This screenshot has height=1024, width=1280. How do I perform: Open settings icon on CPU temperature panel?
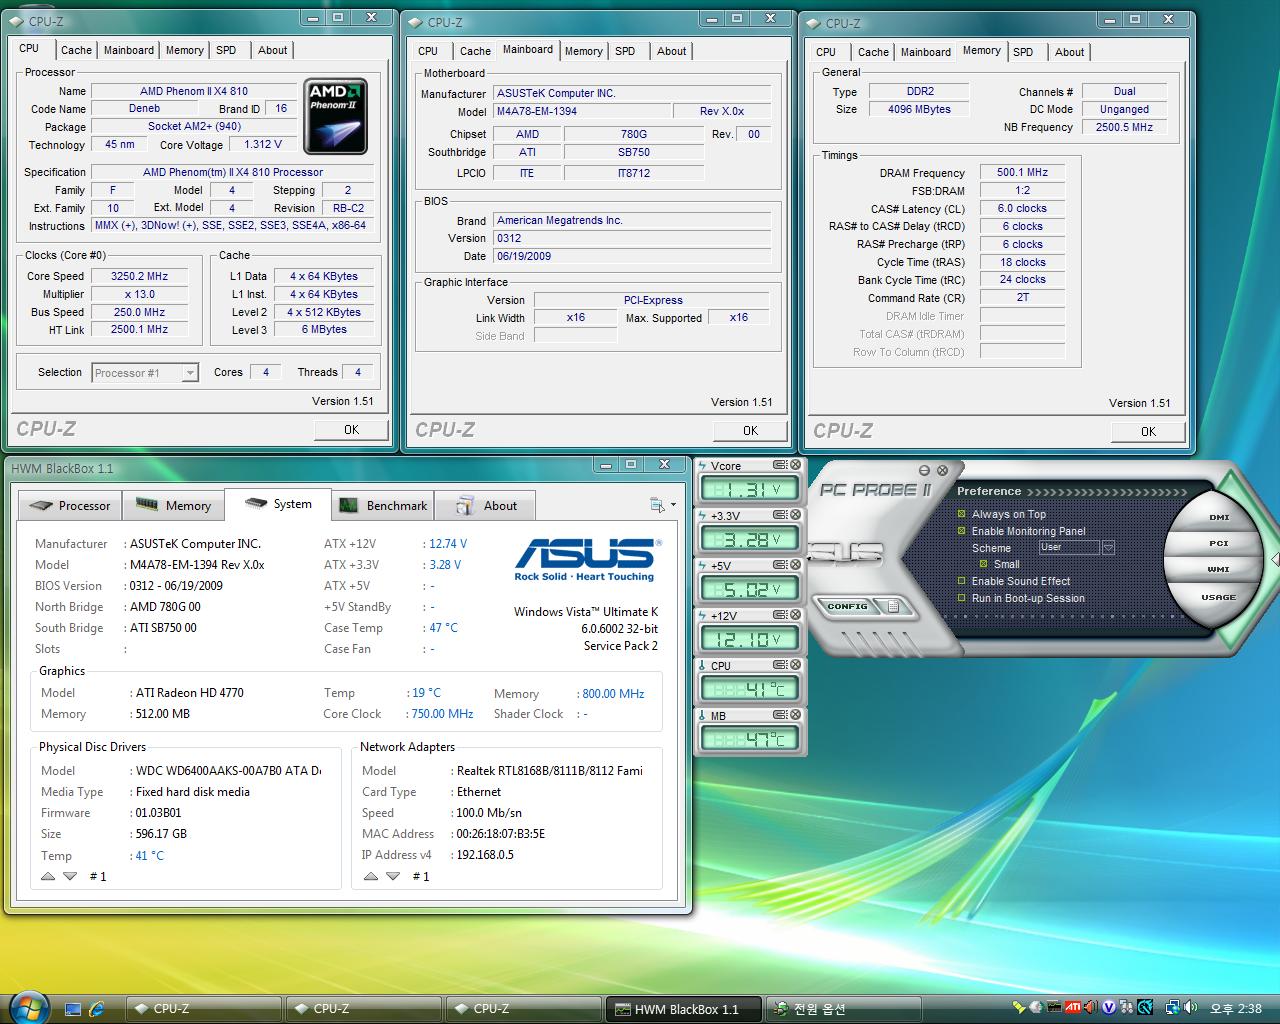click(x=781, y=665)
